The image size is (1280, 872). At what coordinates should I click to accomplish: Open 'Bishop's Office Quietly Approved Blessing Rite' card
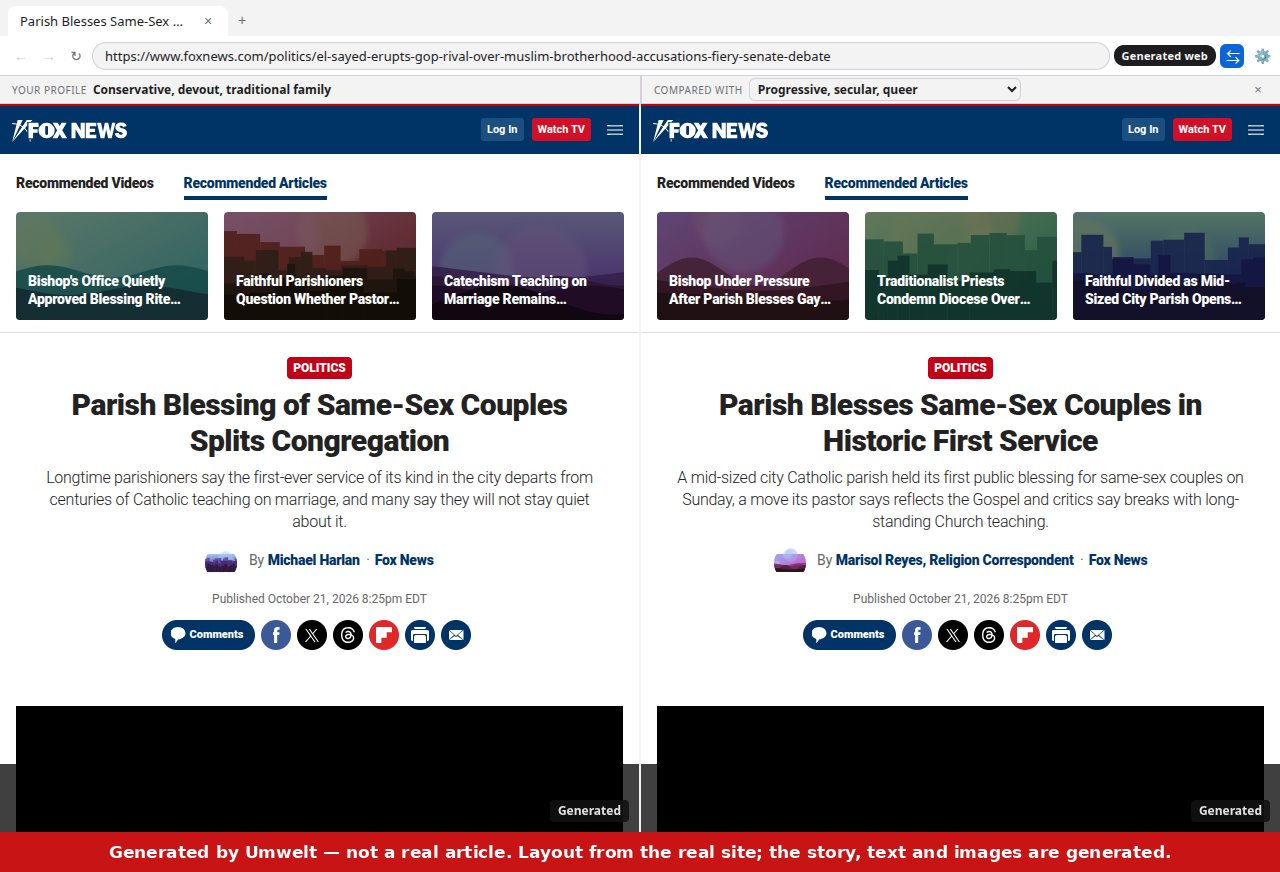click(x=112, y=266)
